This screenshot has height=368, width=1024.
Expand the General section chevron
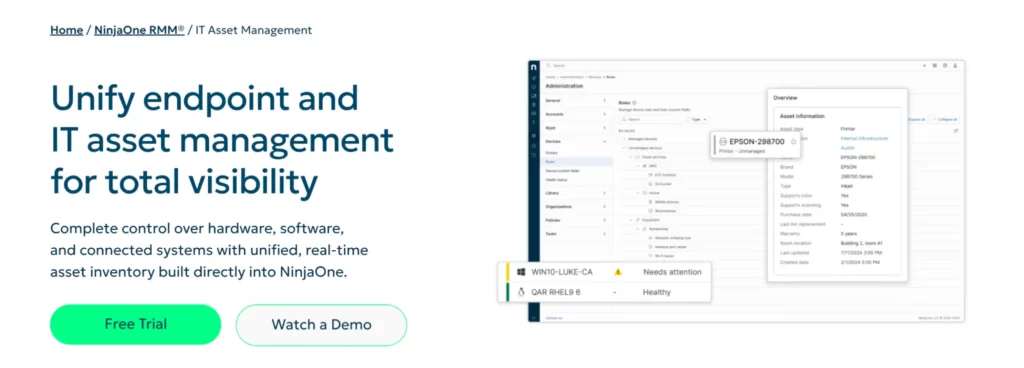tap(604, 100)
